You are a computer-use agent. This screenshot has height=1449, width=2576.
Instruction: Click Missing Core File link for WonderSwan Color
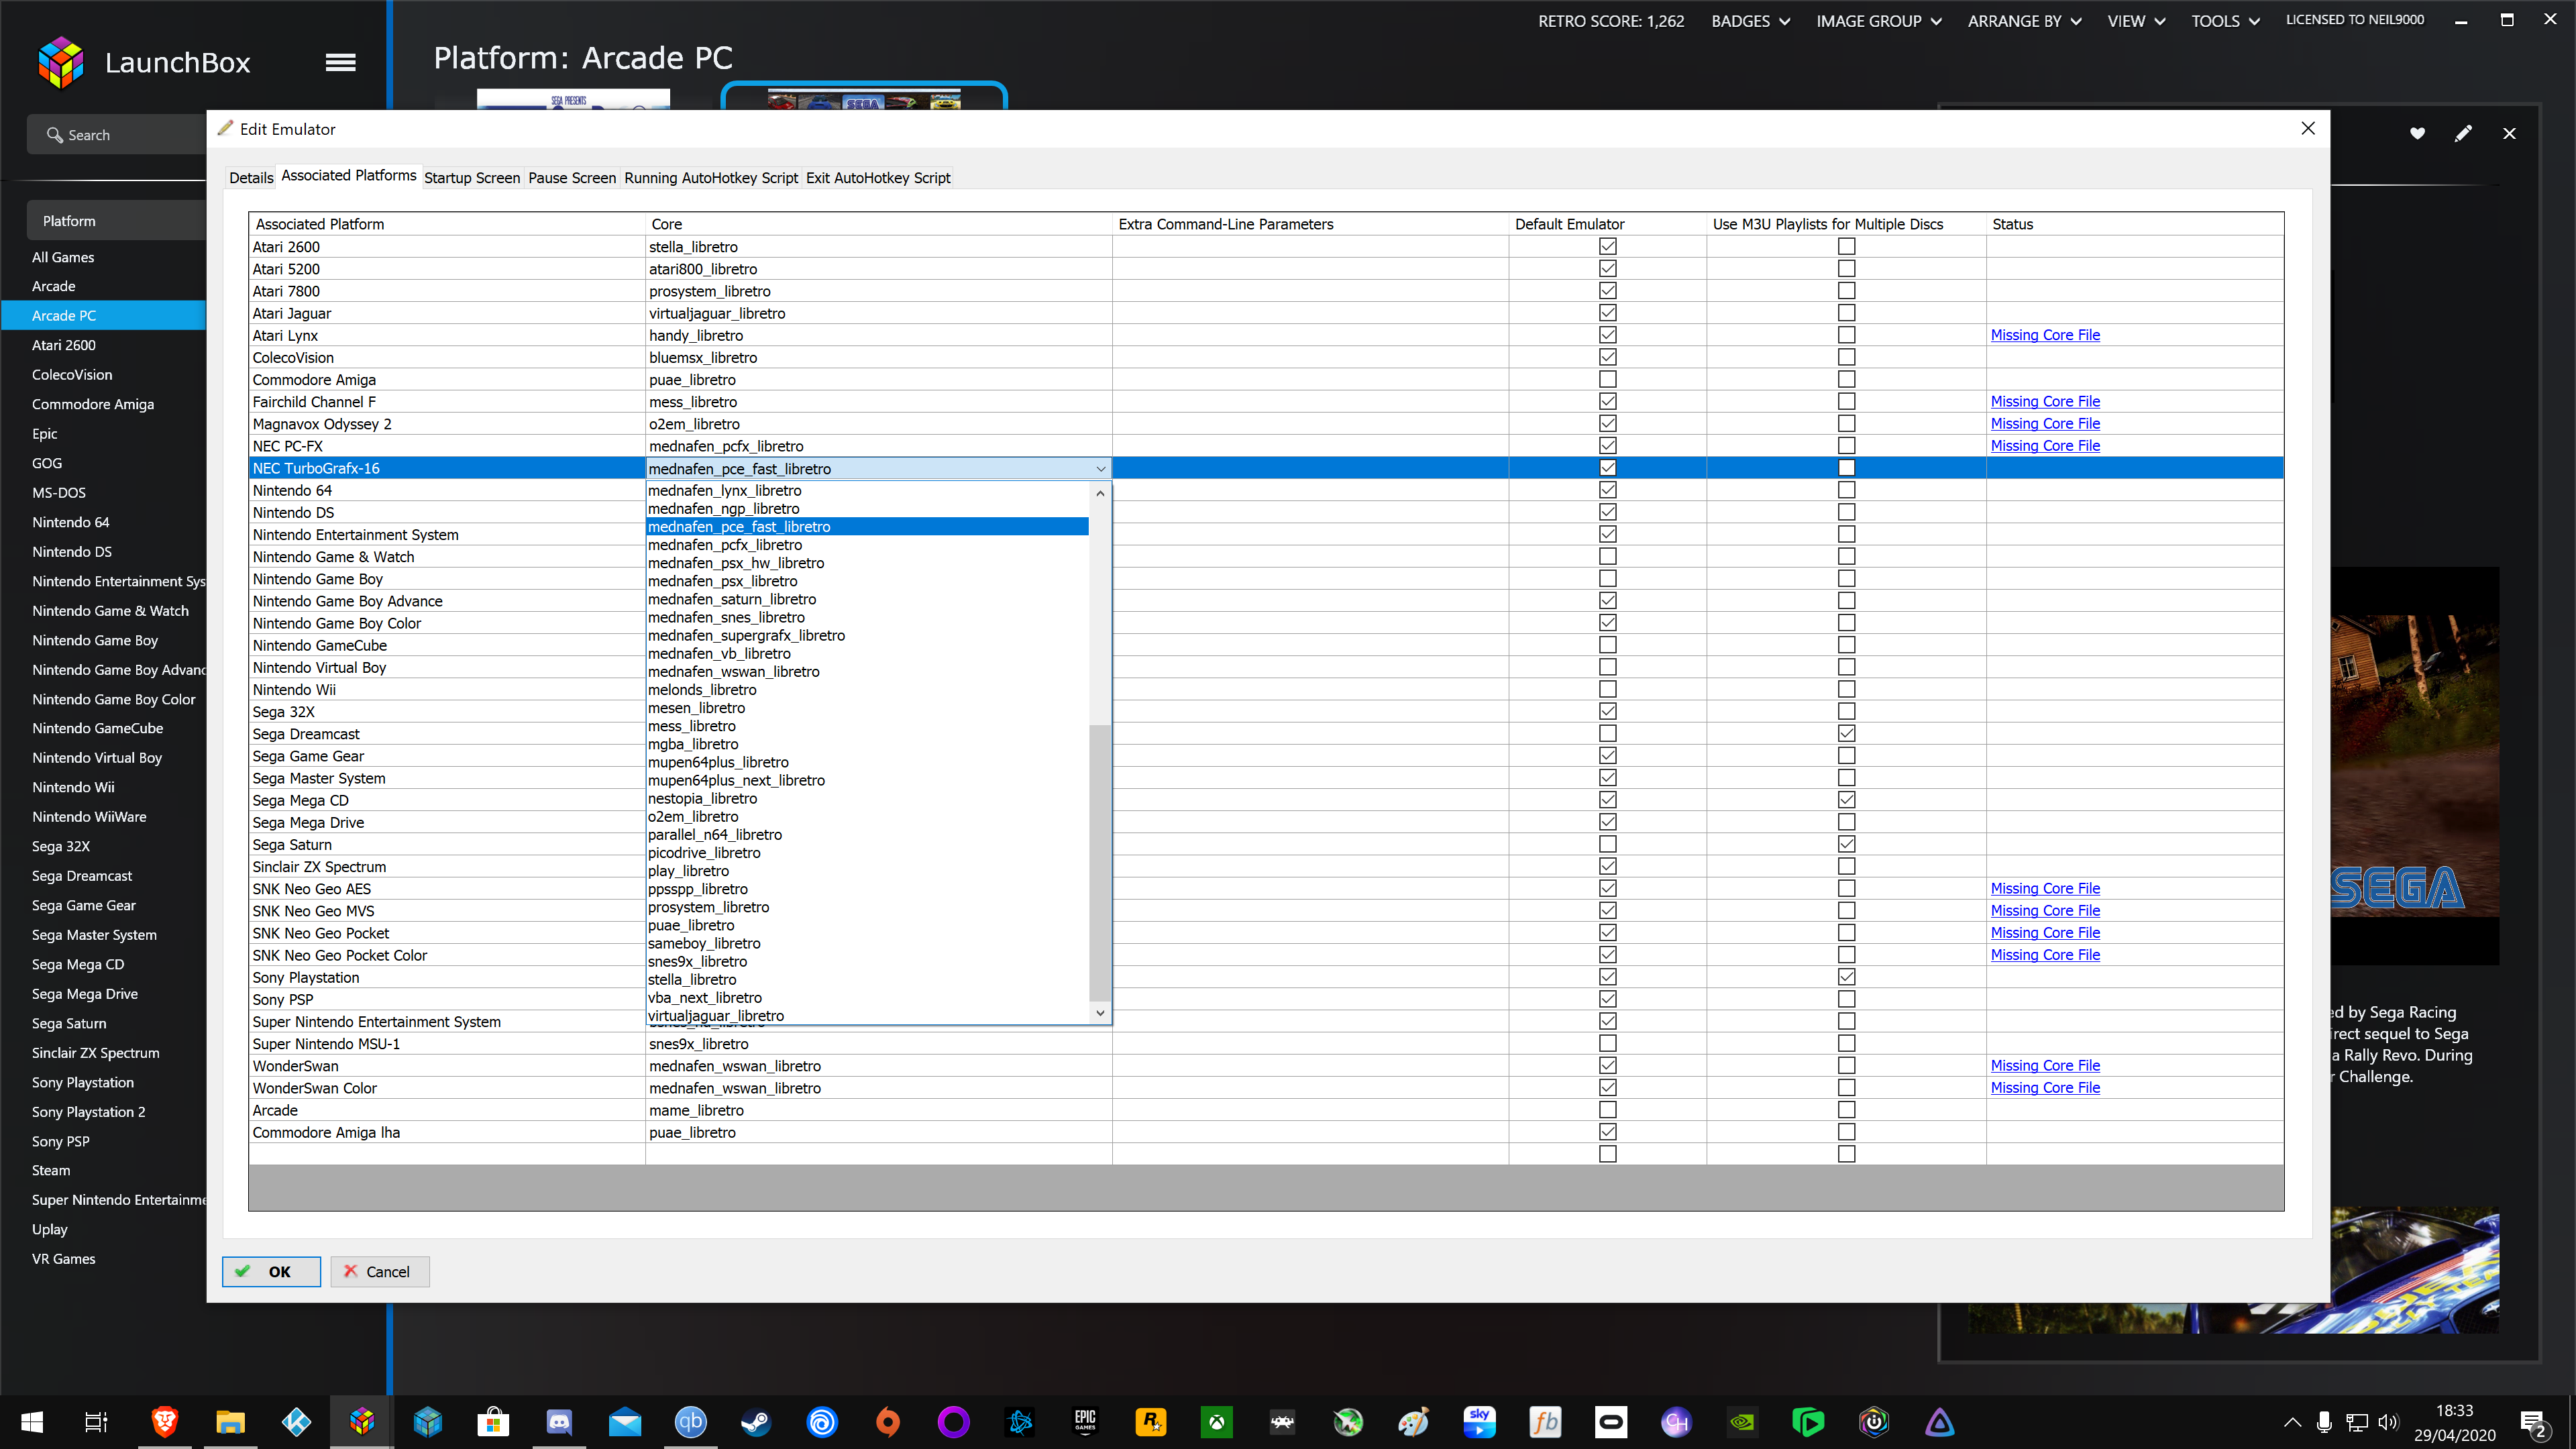pyautogui.click(x=2045, y=1088)
